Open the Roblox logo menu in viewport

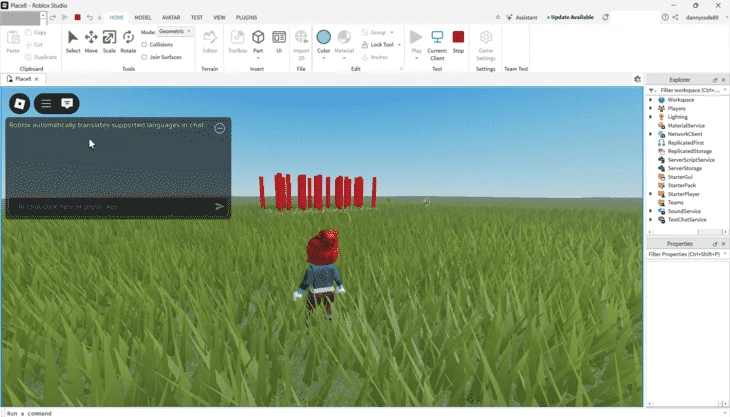(20, 103)
